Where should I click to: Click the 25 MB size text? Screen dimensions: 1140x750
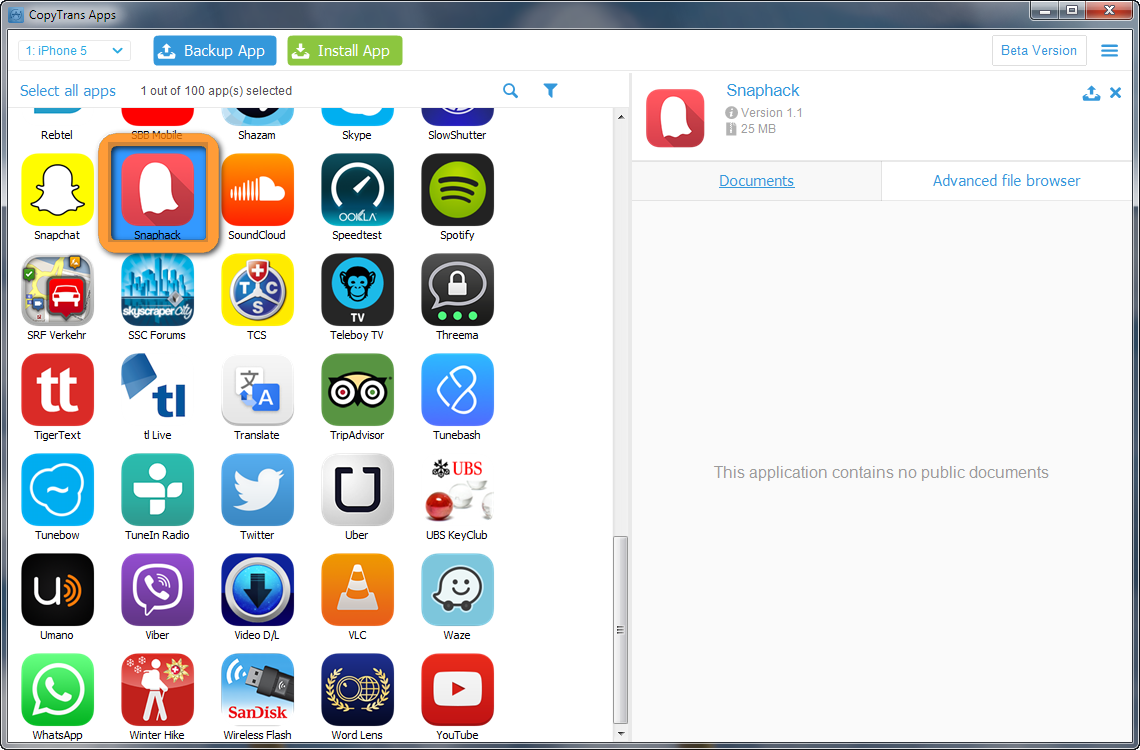(x=758, y=129)
